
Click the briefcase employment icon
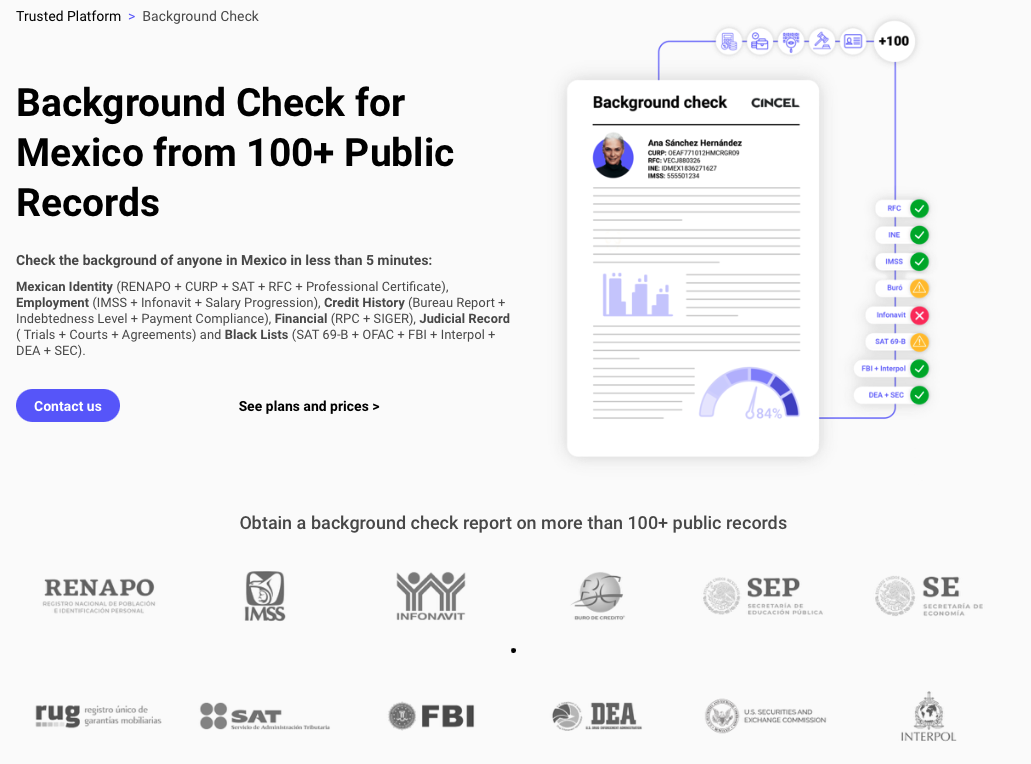pos(760,41)
